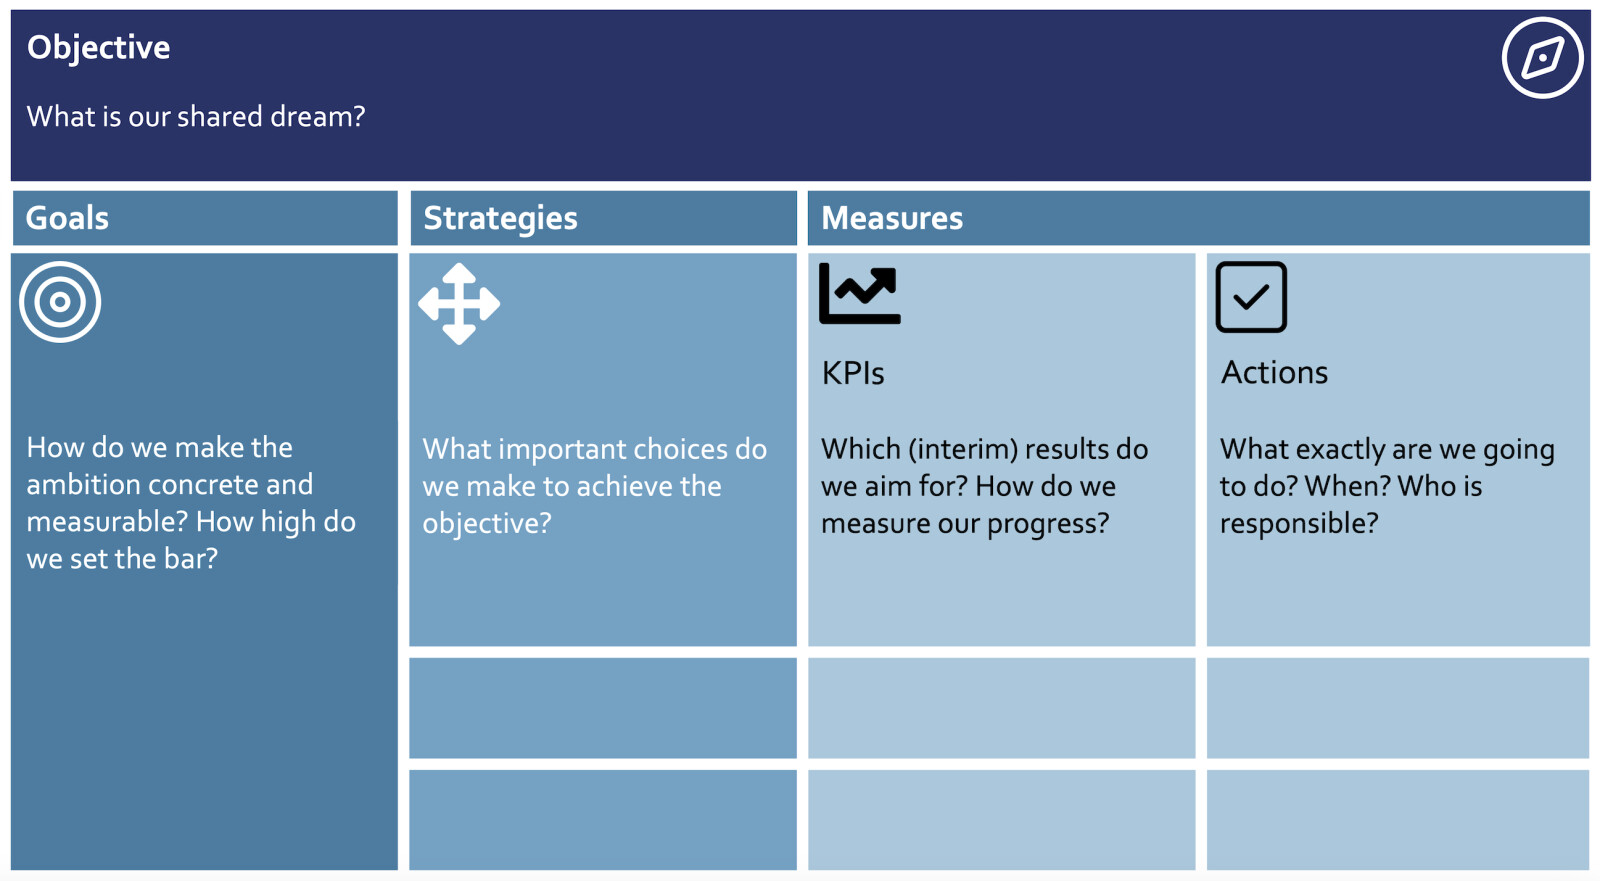
Task: Select the trending chart icon above KPIs
Action: click(860, 293)
